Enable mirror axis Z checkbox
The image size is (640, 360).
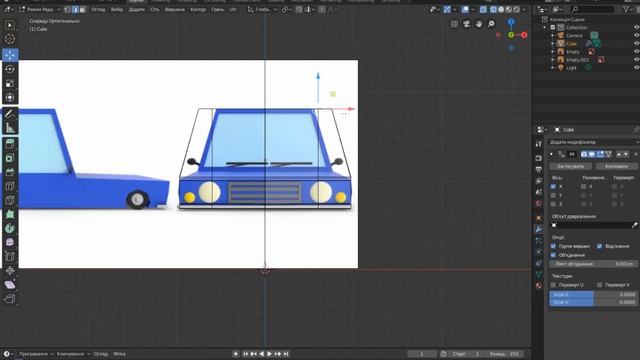pyautogui.click(x=553, y=204)
